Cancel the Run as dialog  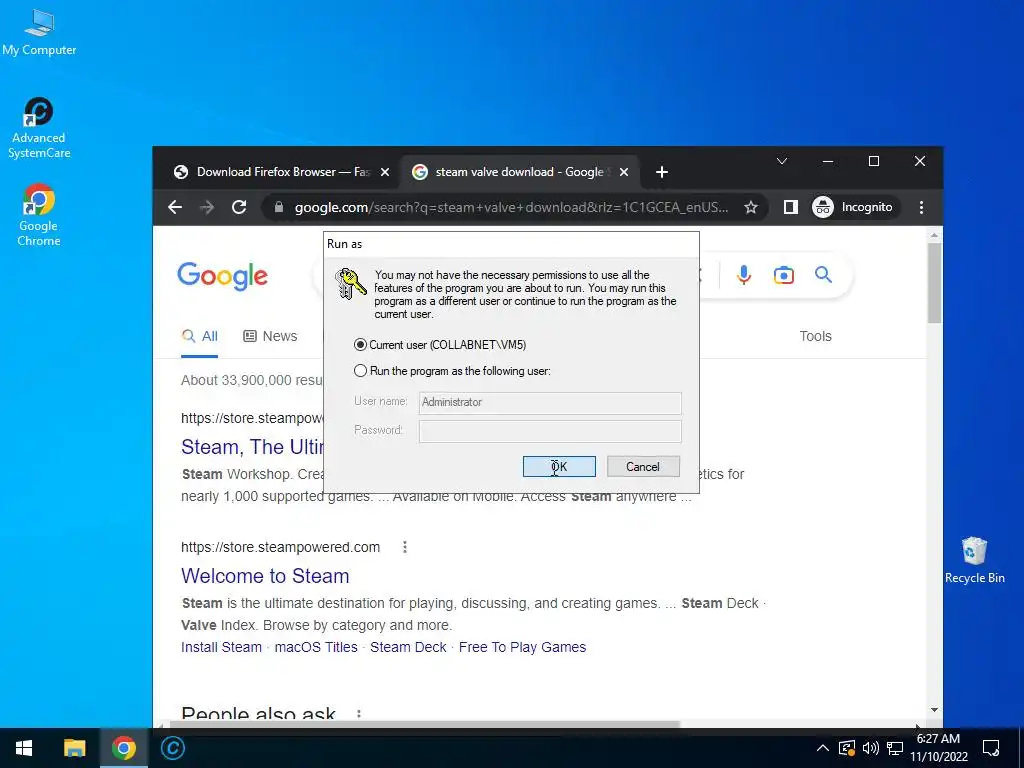pos(643,466)
